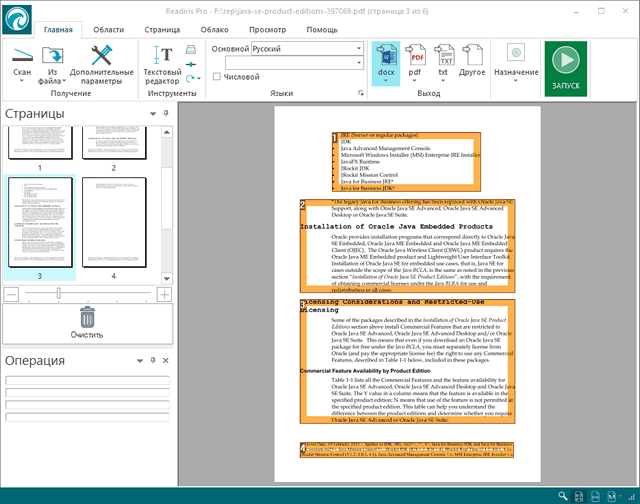Click the magnifier icon in status bar
The width and height of the screenshot is (640, 504).
pos(564,496)
